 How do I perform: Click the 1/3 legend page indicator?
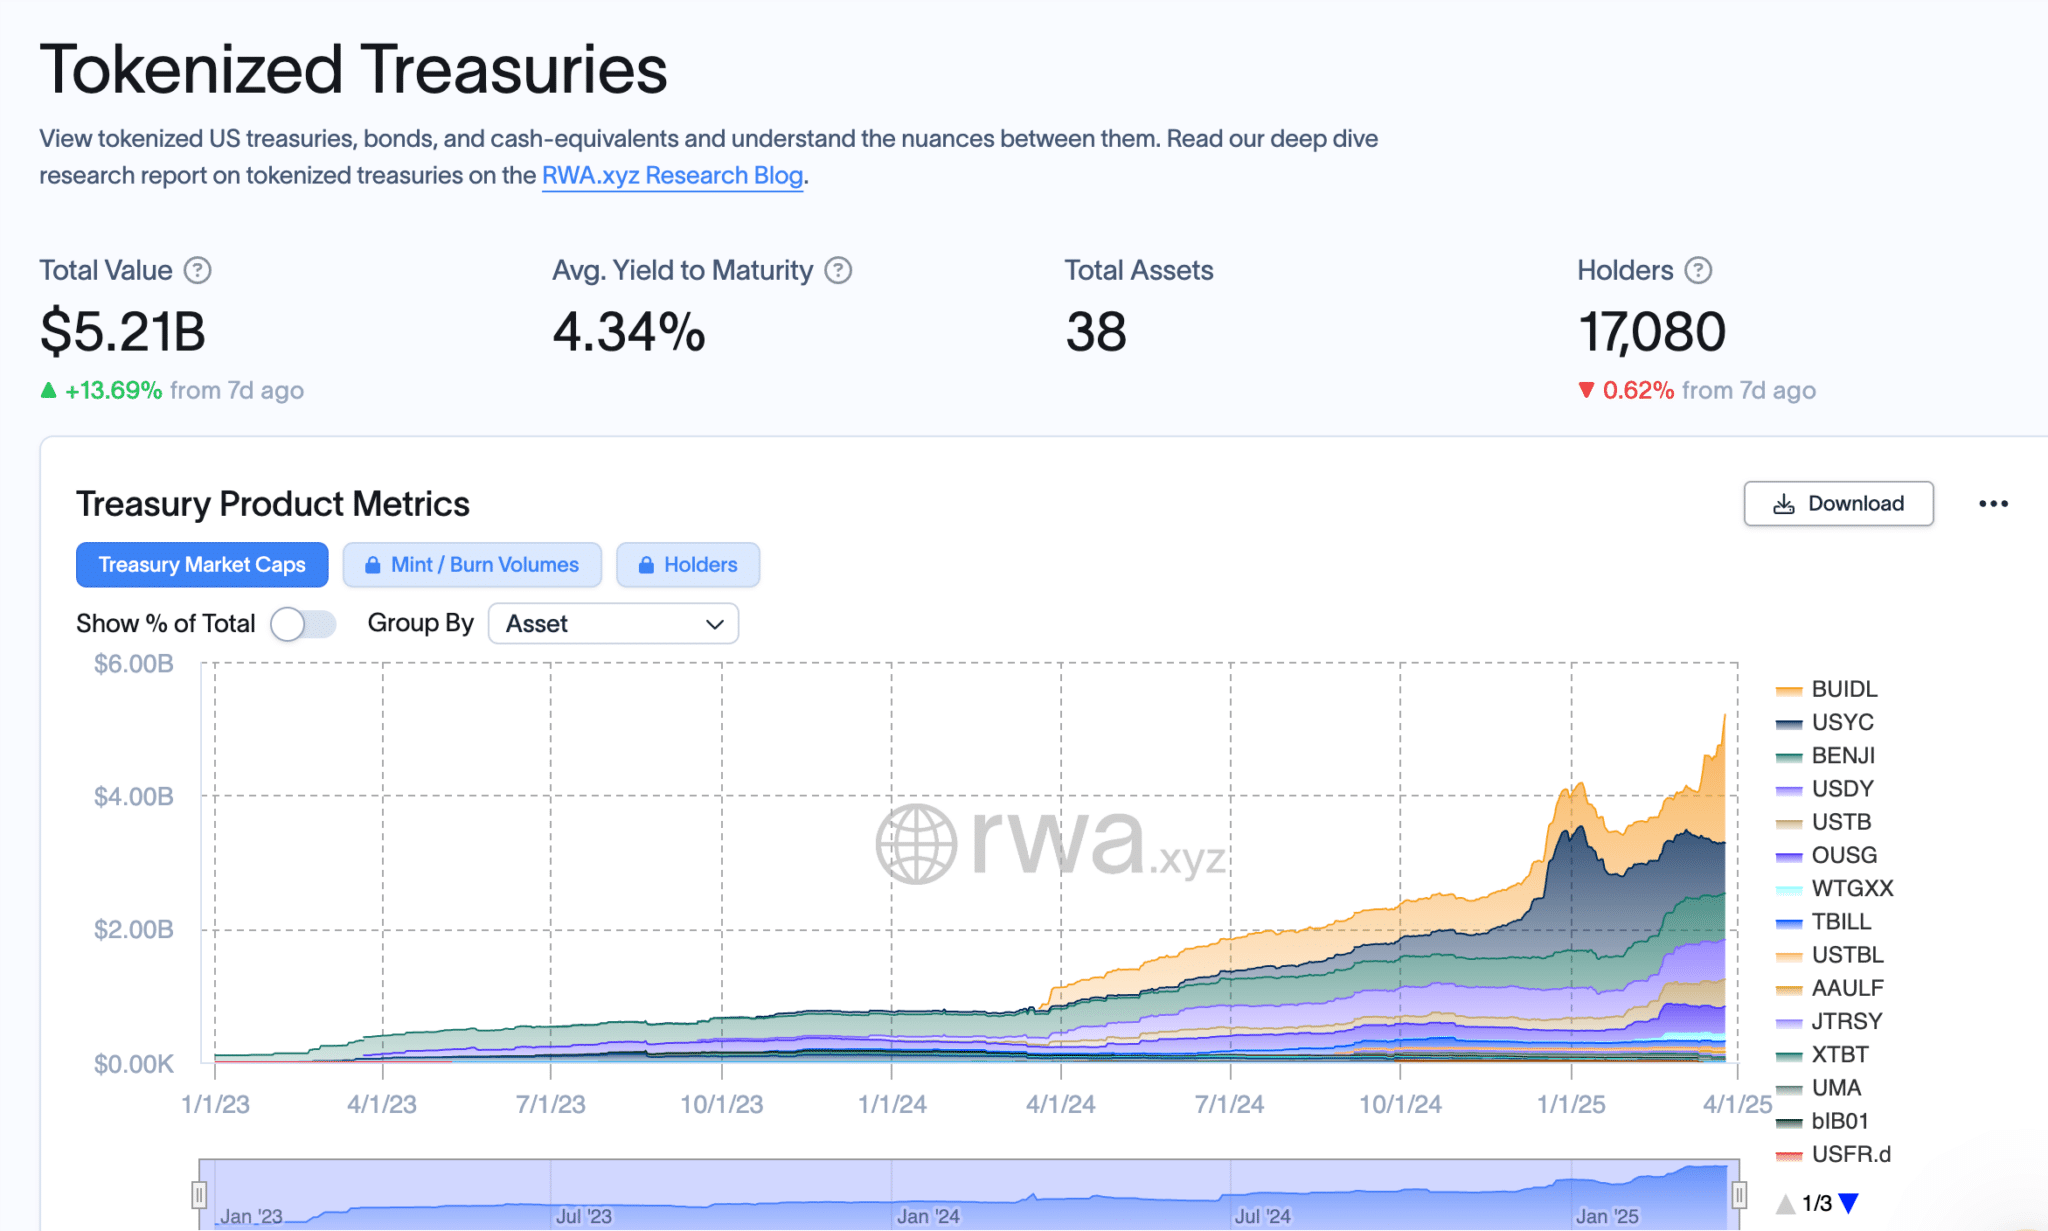pyautogui.click(x=1817, y=1203)
